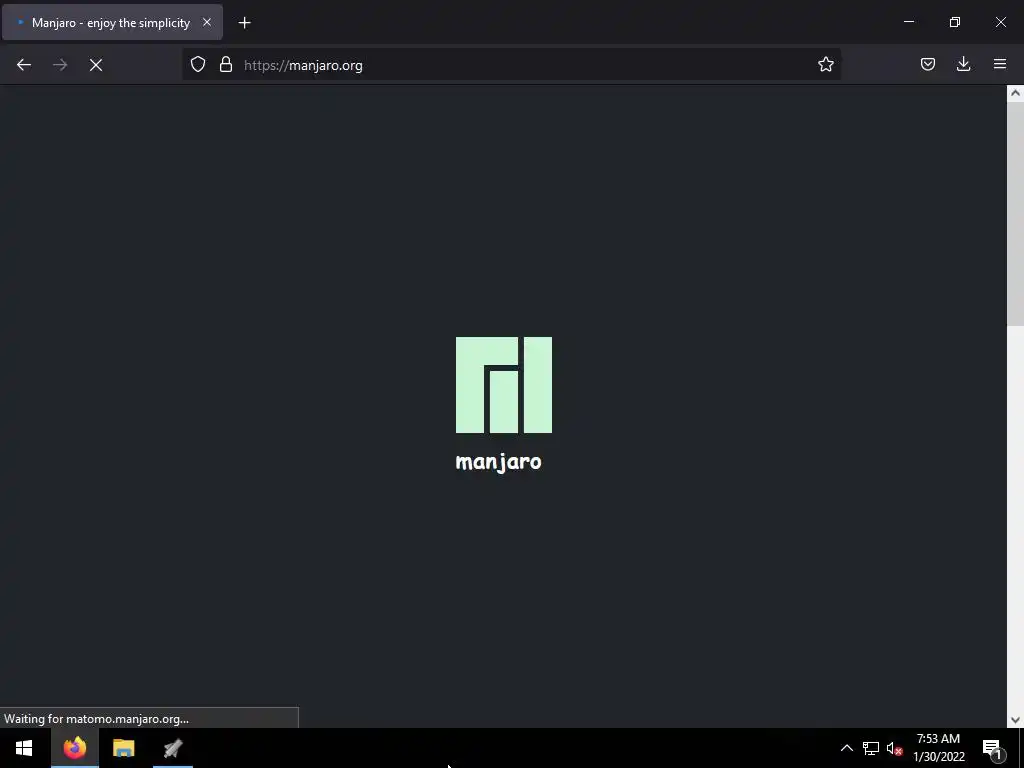Open the notification action center
Screen dimensions: 1024x768
coord(993,749)
